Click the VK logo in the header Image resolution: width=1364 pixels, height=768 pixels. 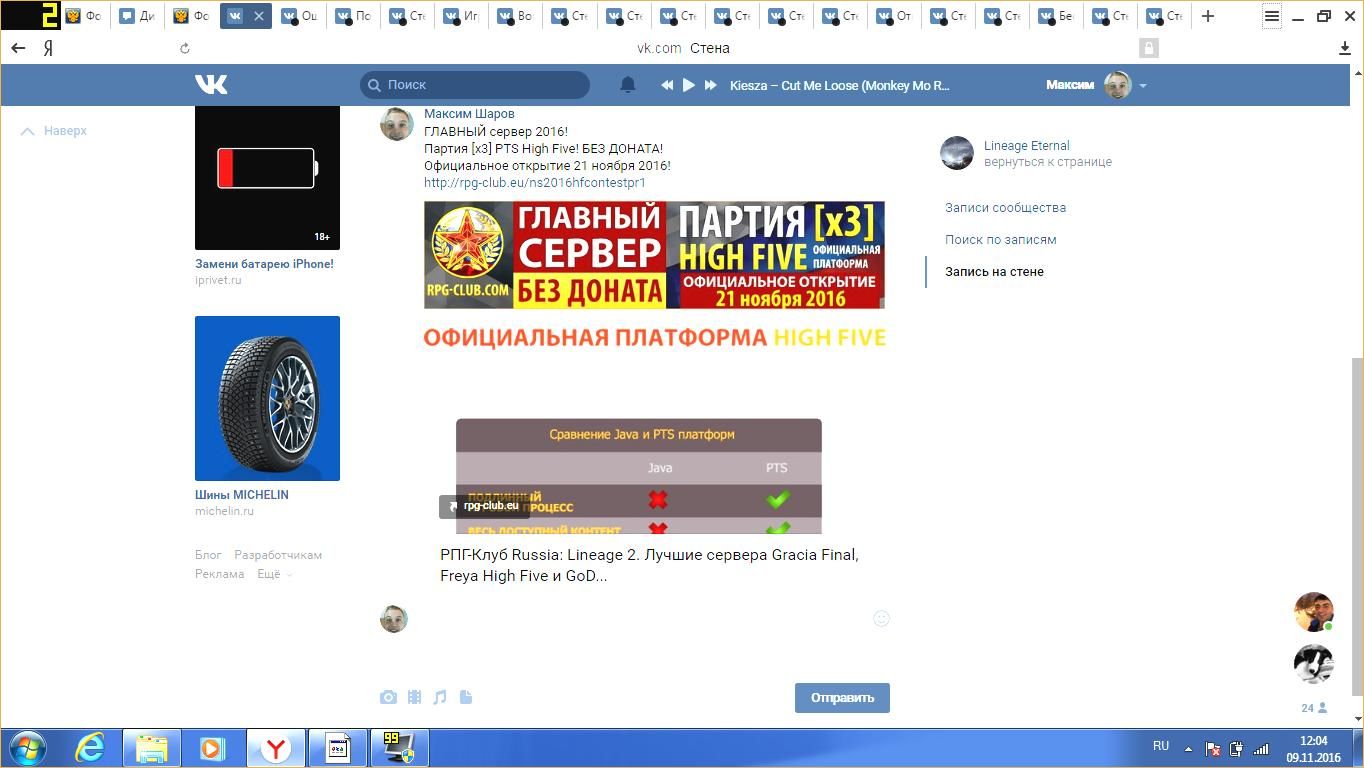pyautogui.click(x=211, y=85)
